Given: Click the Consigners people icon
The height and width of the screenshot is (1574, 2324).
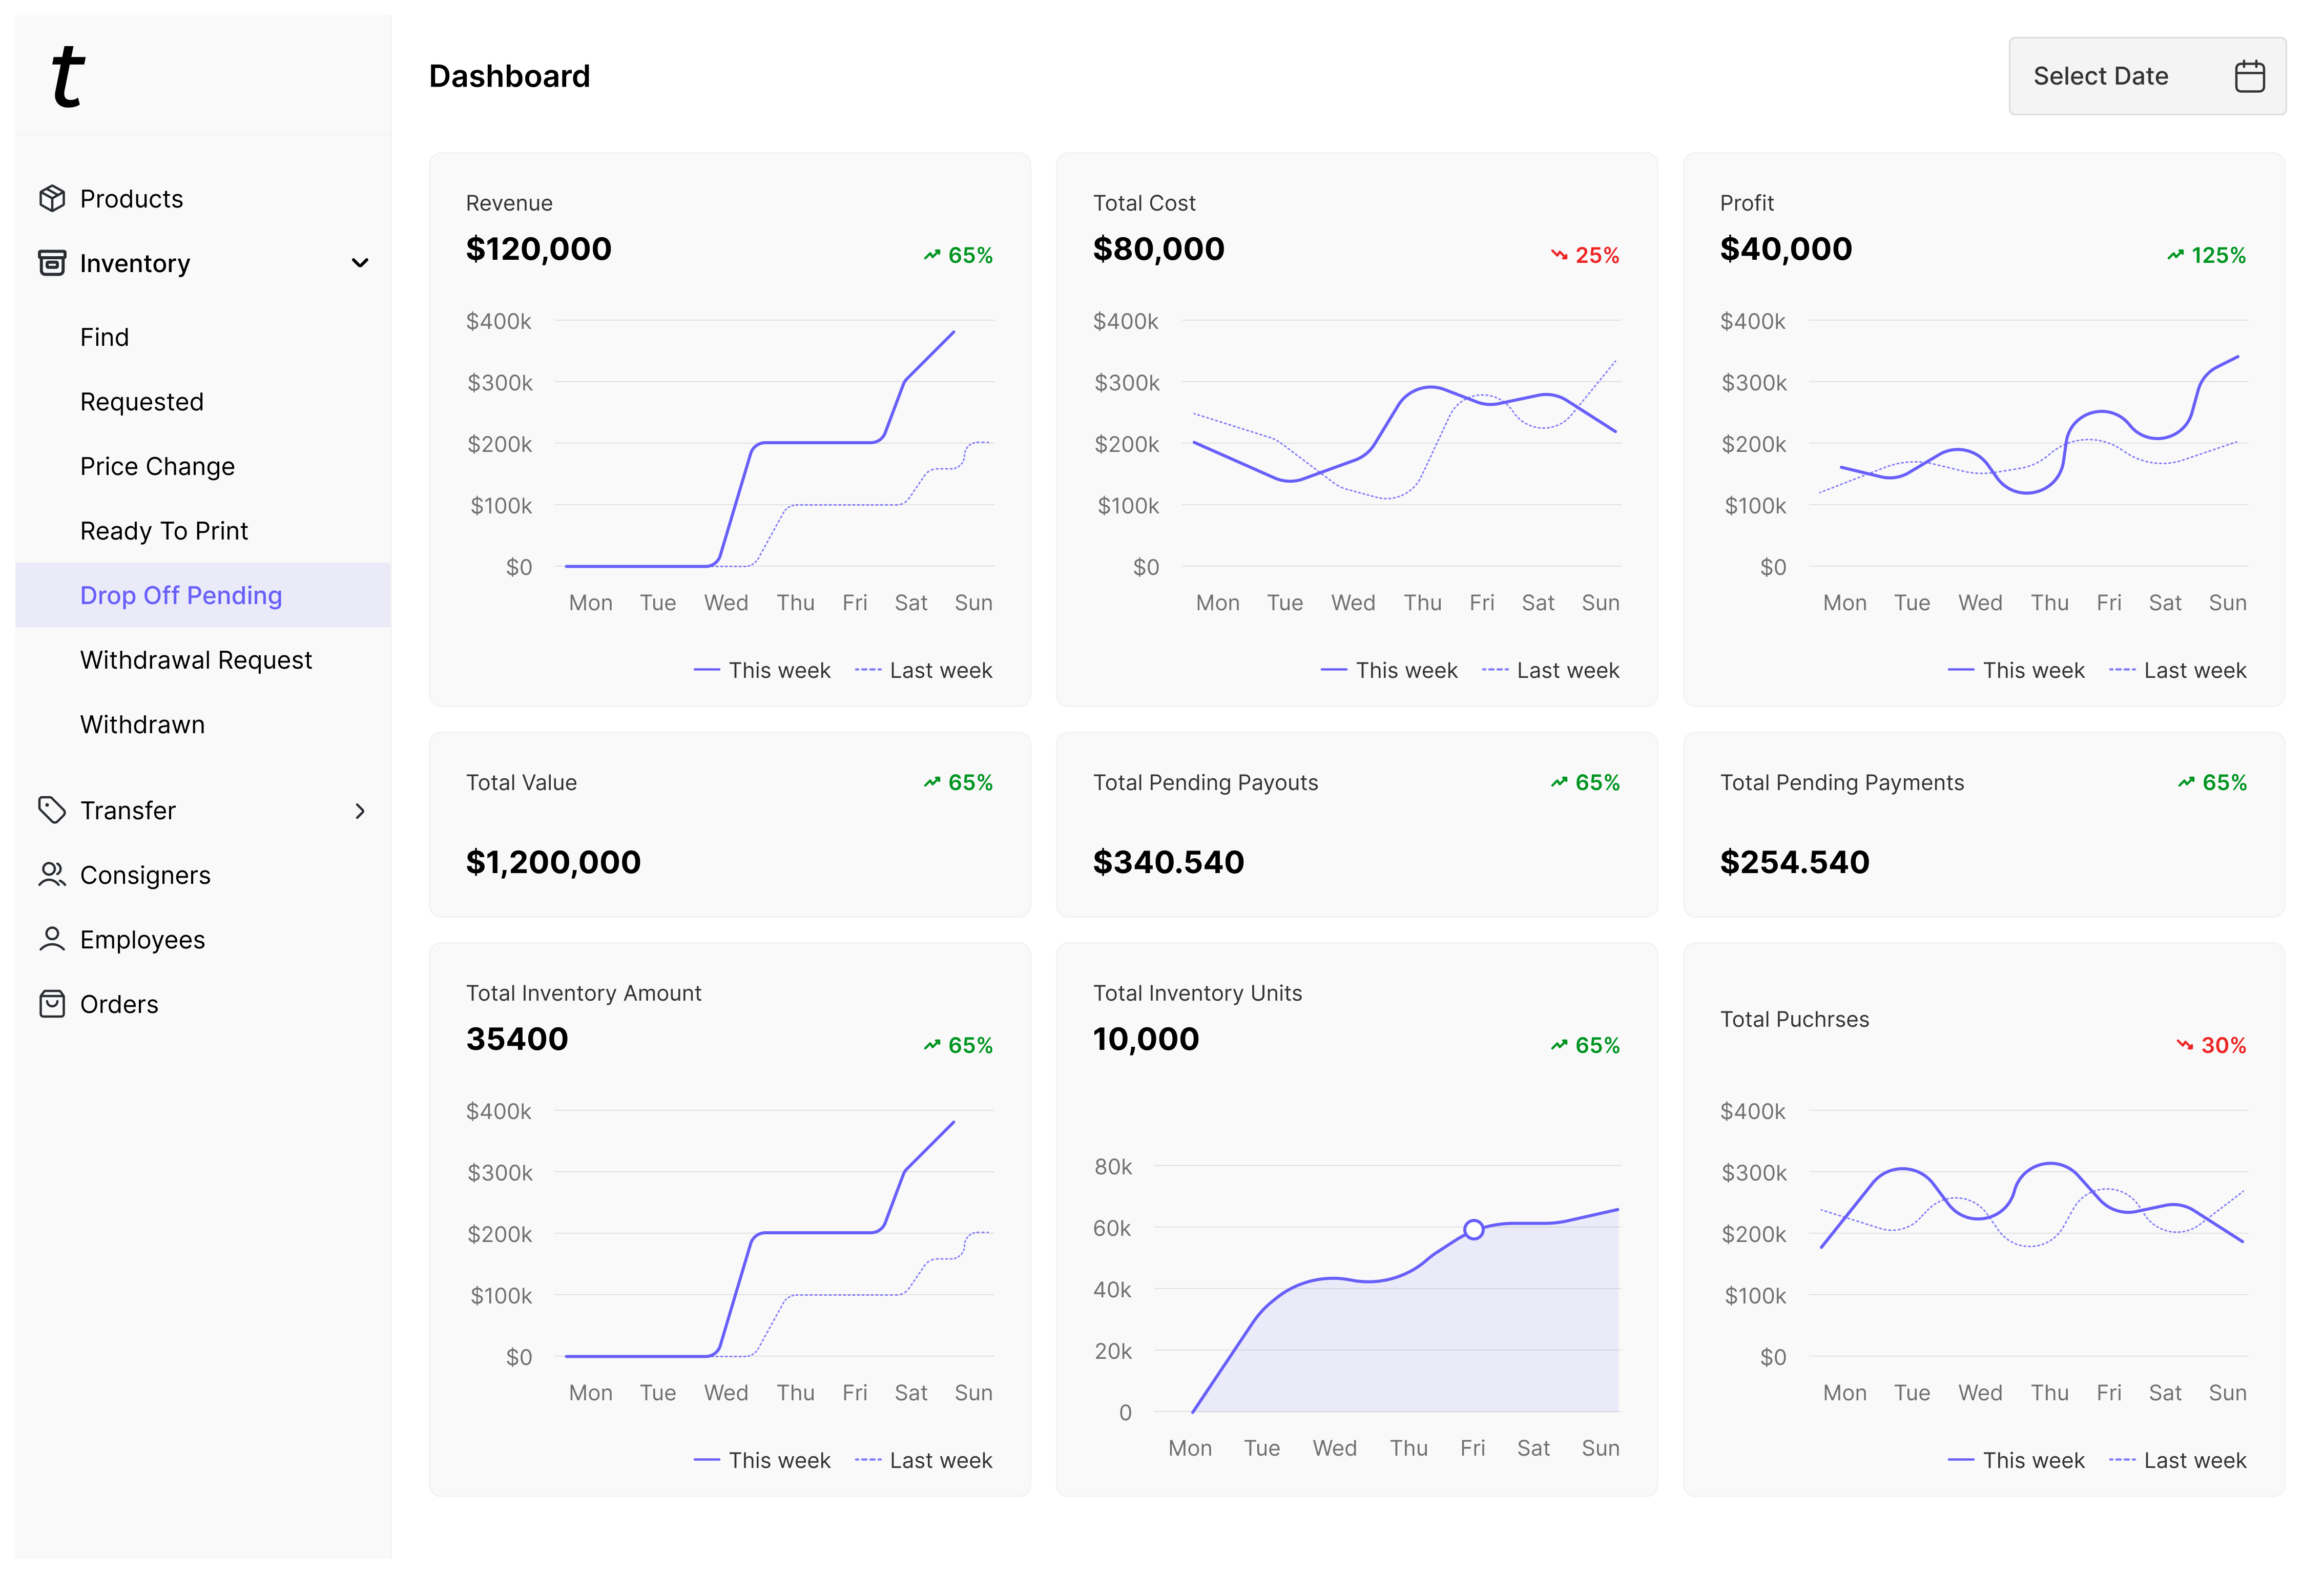Looking at the screenshot, I should (52, 875).
